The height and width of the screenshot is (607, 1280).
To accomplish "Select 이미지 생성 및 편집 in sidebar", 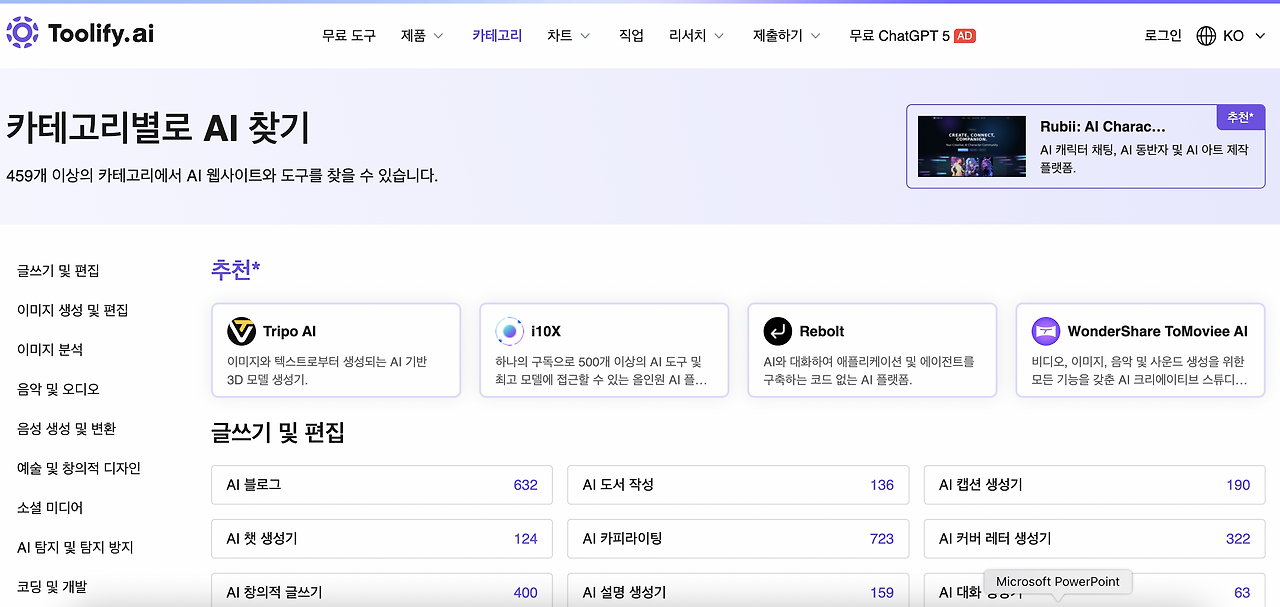I will click(73, 310).
